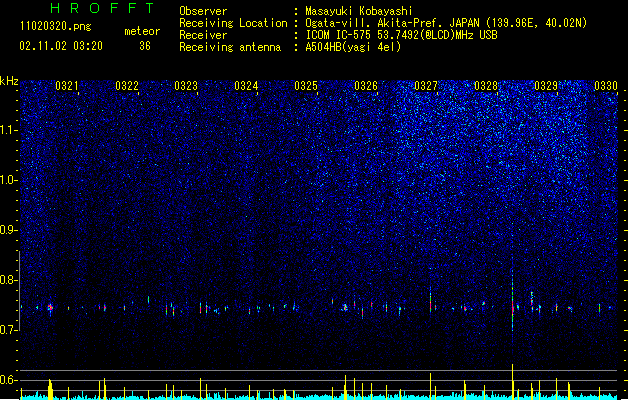Click the 0323 time marker
This screenshot has height=400, width=629.
pyautogui.click(x=186, y=85)
